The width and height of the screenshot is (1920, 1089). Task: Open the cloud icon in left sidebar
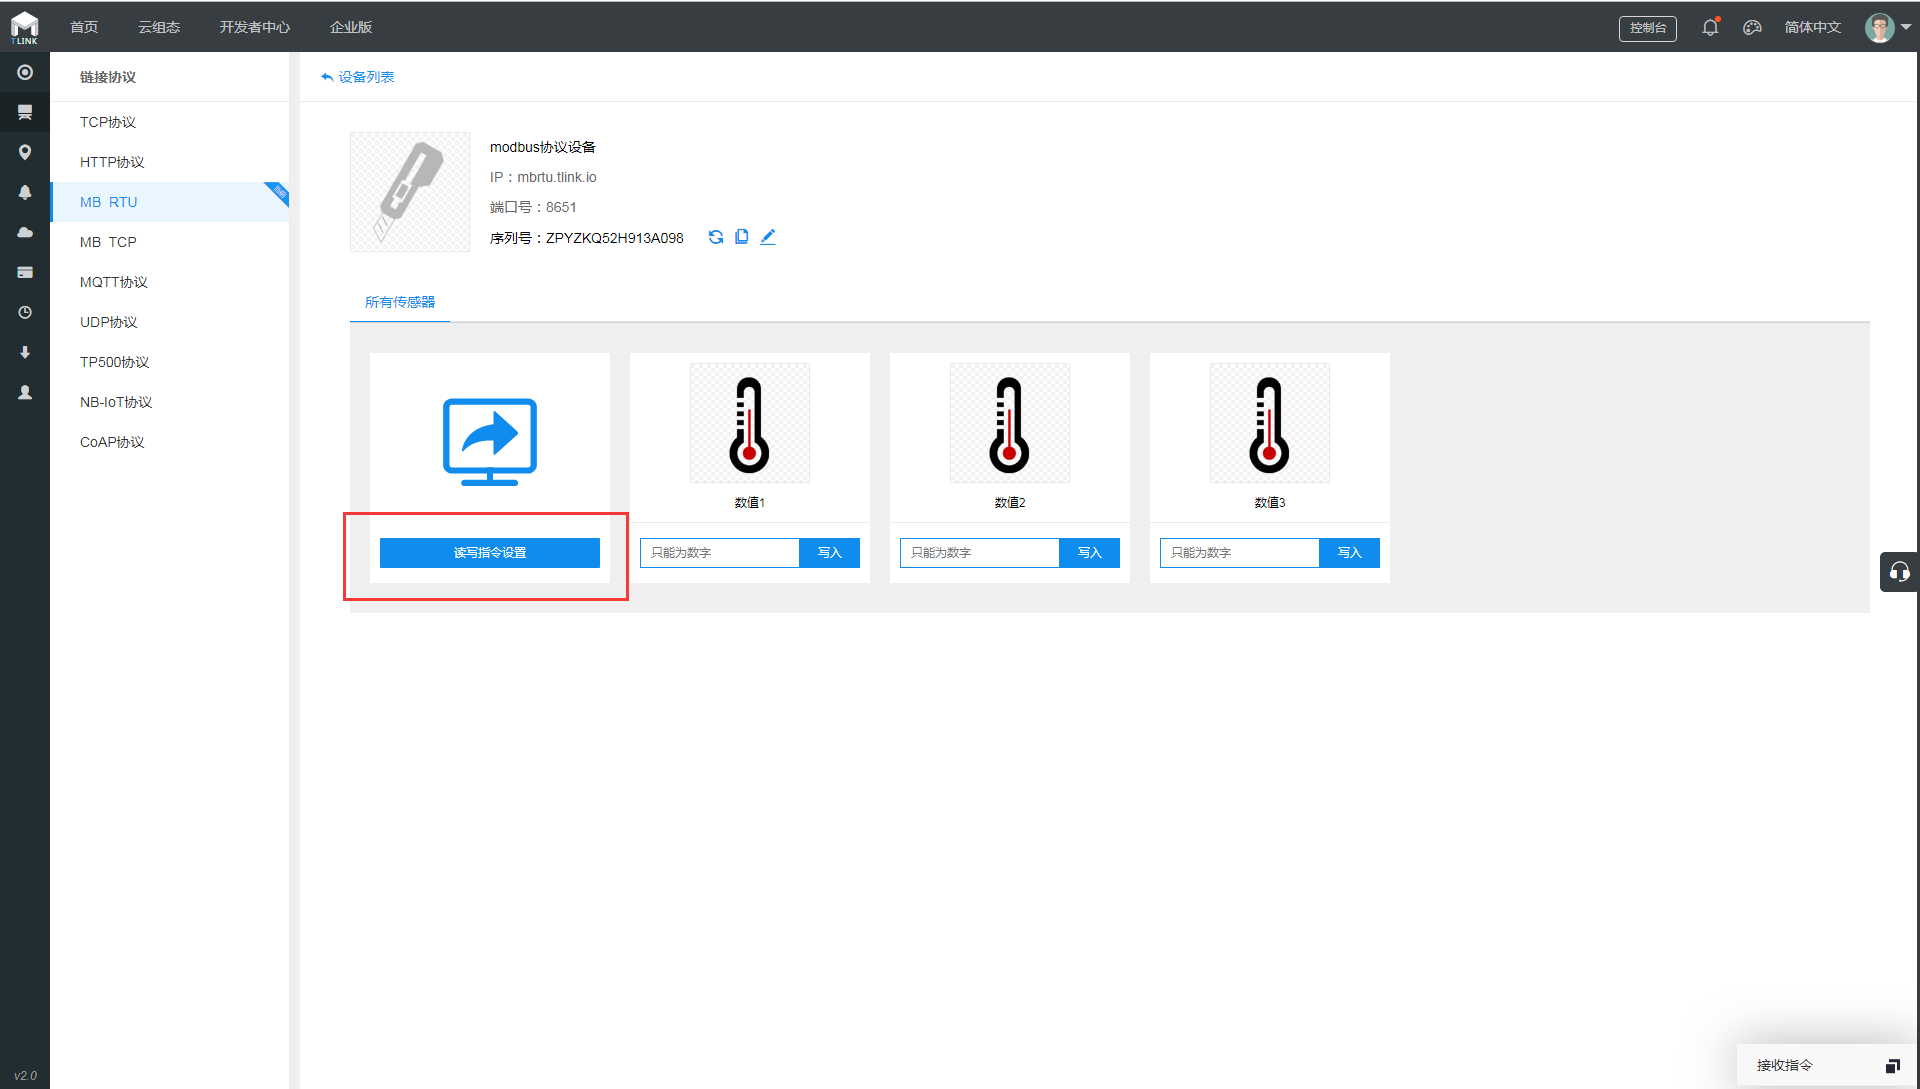25,232
